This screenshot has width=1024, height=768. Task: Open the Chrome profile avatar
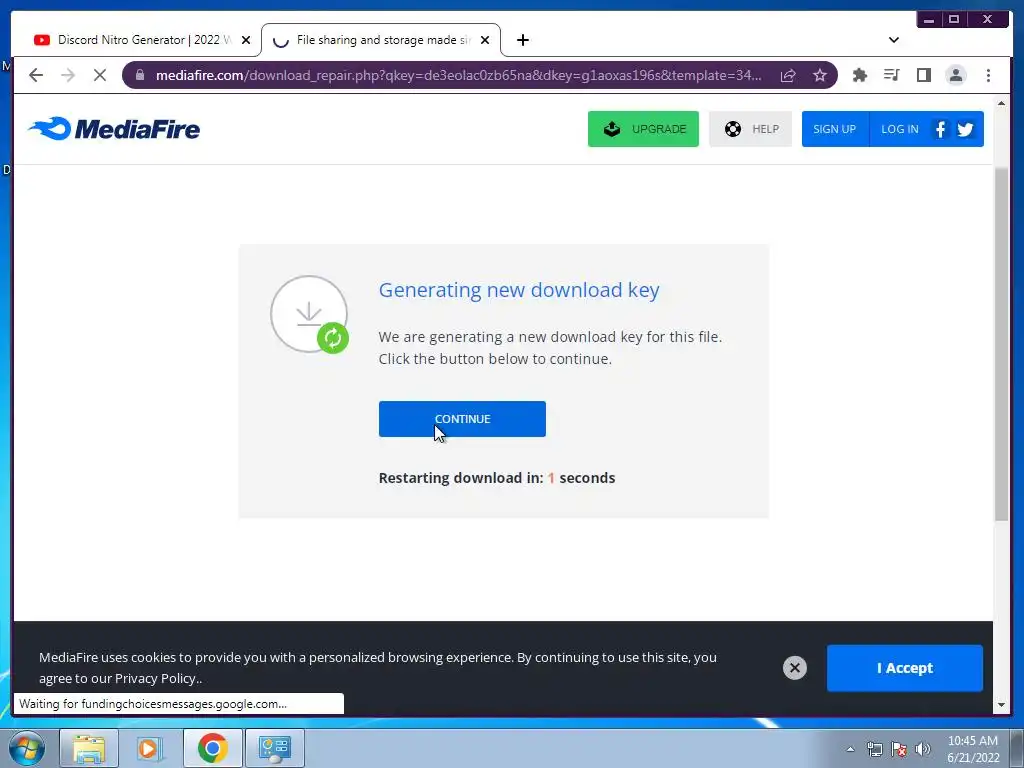point(955,75)
